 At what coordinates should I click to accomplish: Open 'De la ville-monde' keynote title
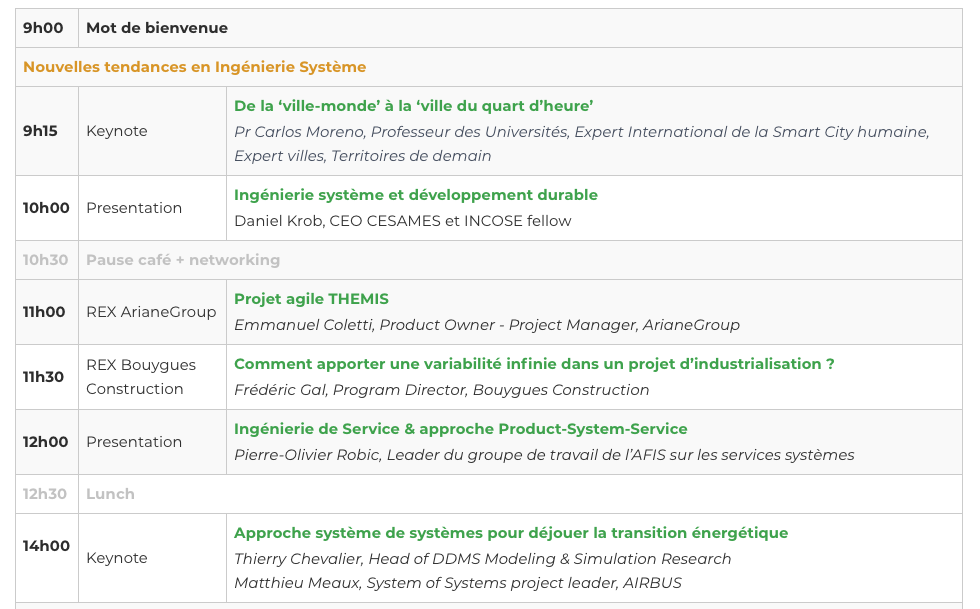pos(413,106)
